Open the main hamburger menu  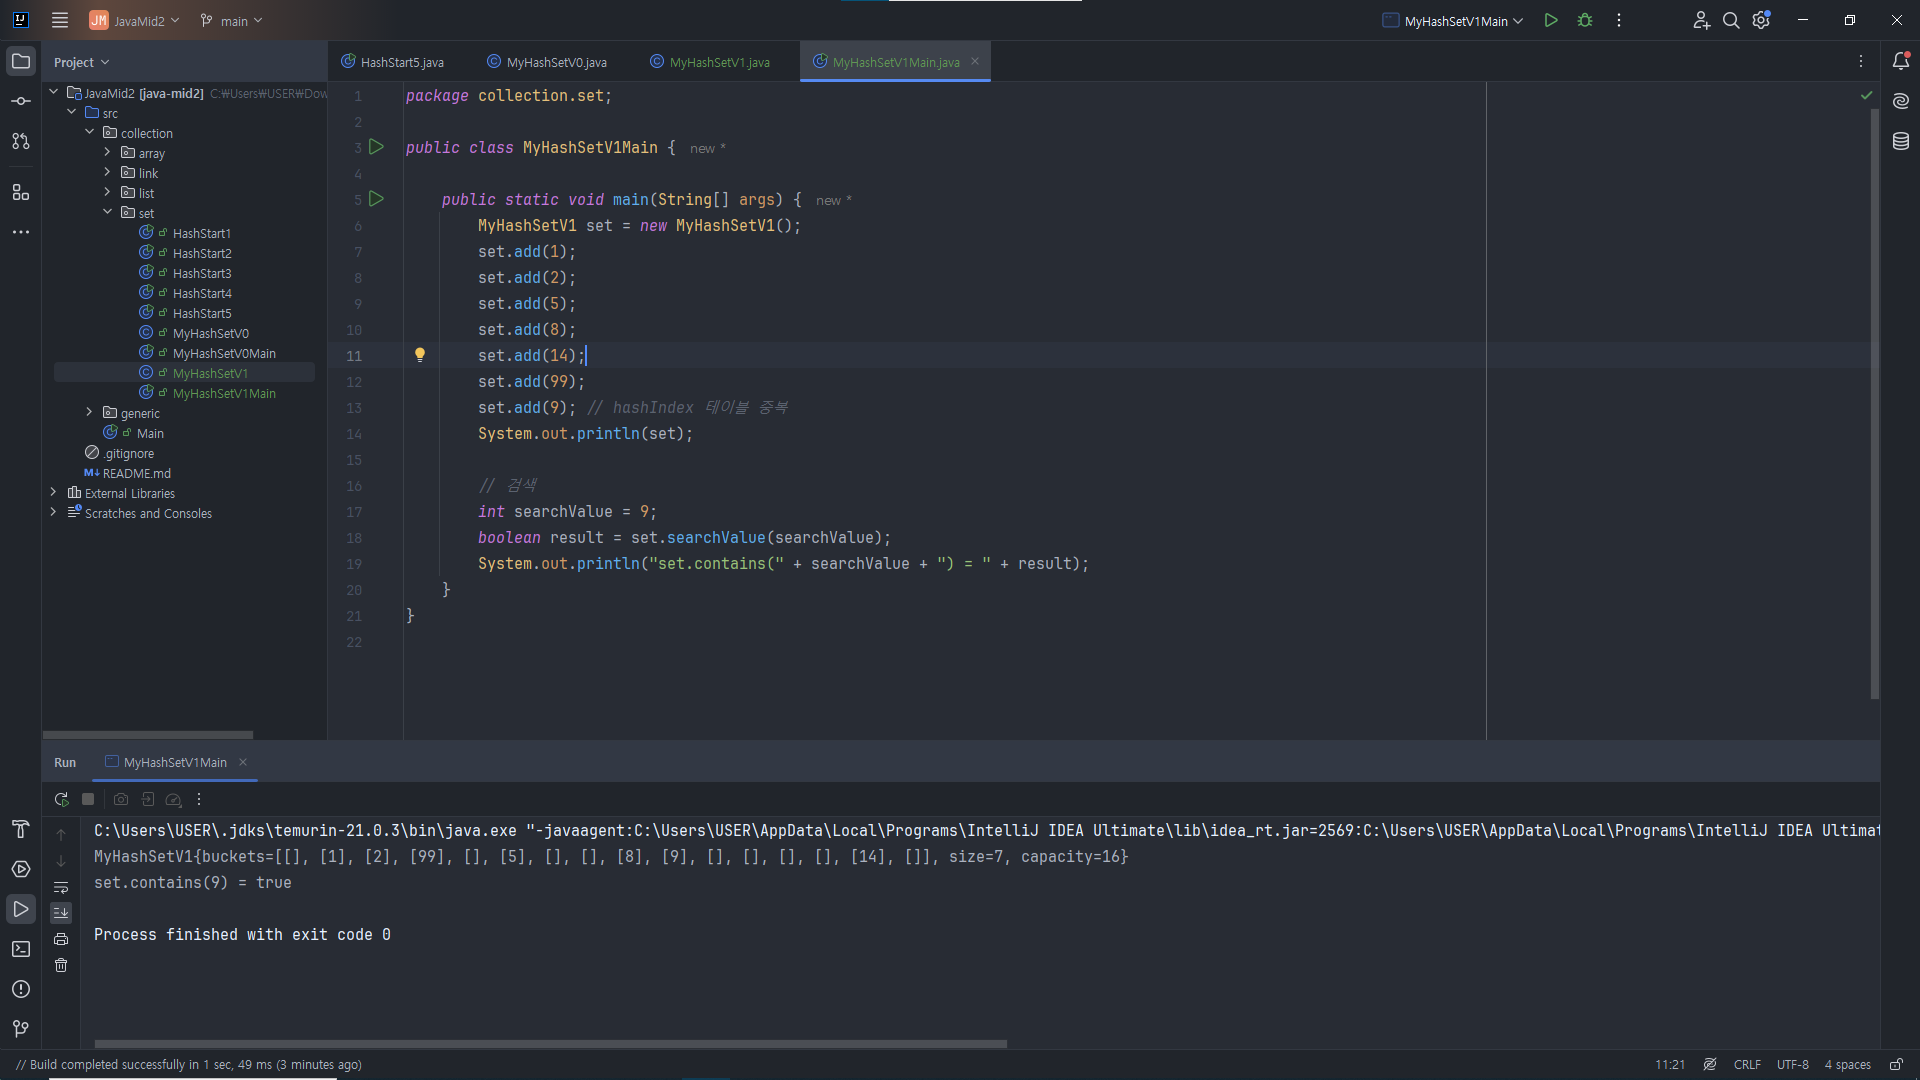(x=60, y=20)
